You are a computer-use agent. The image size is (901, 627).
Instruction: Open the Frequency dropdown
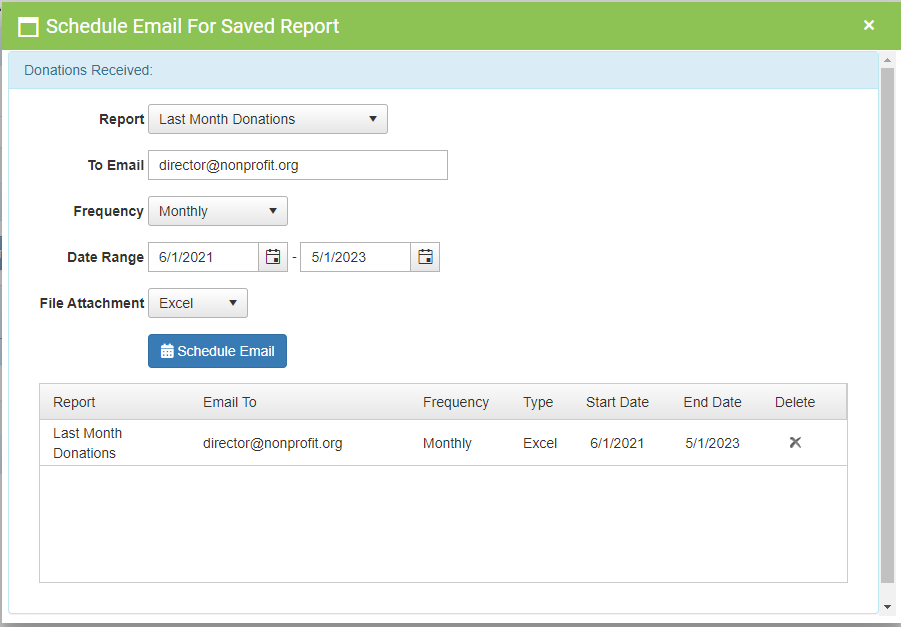[218, 211]
